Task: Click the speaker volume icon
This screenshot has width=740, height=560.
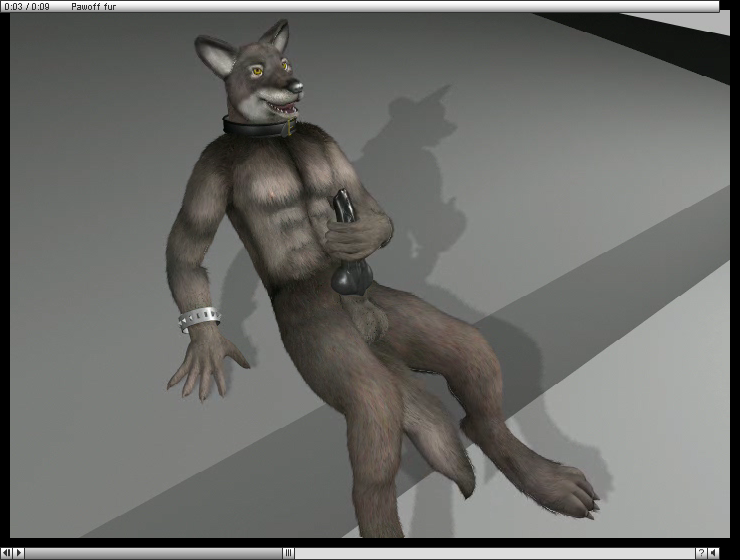Action: 714,553
